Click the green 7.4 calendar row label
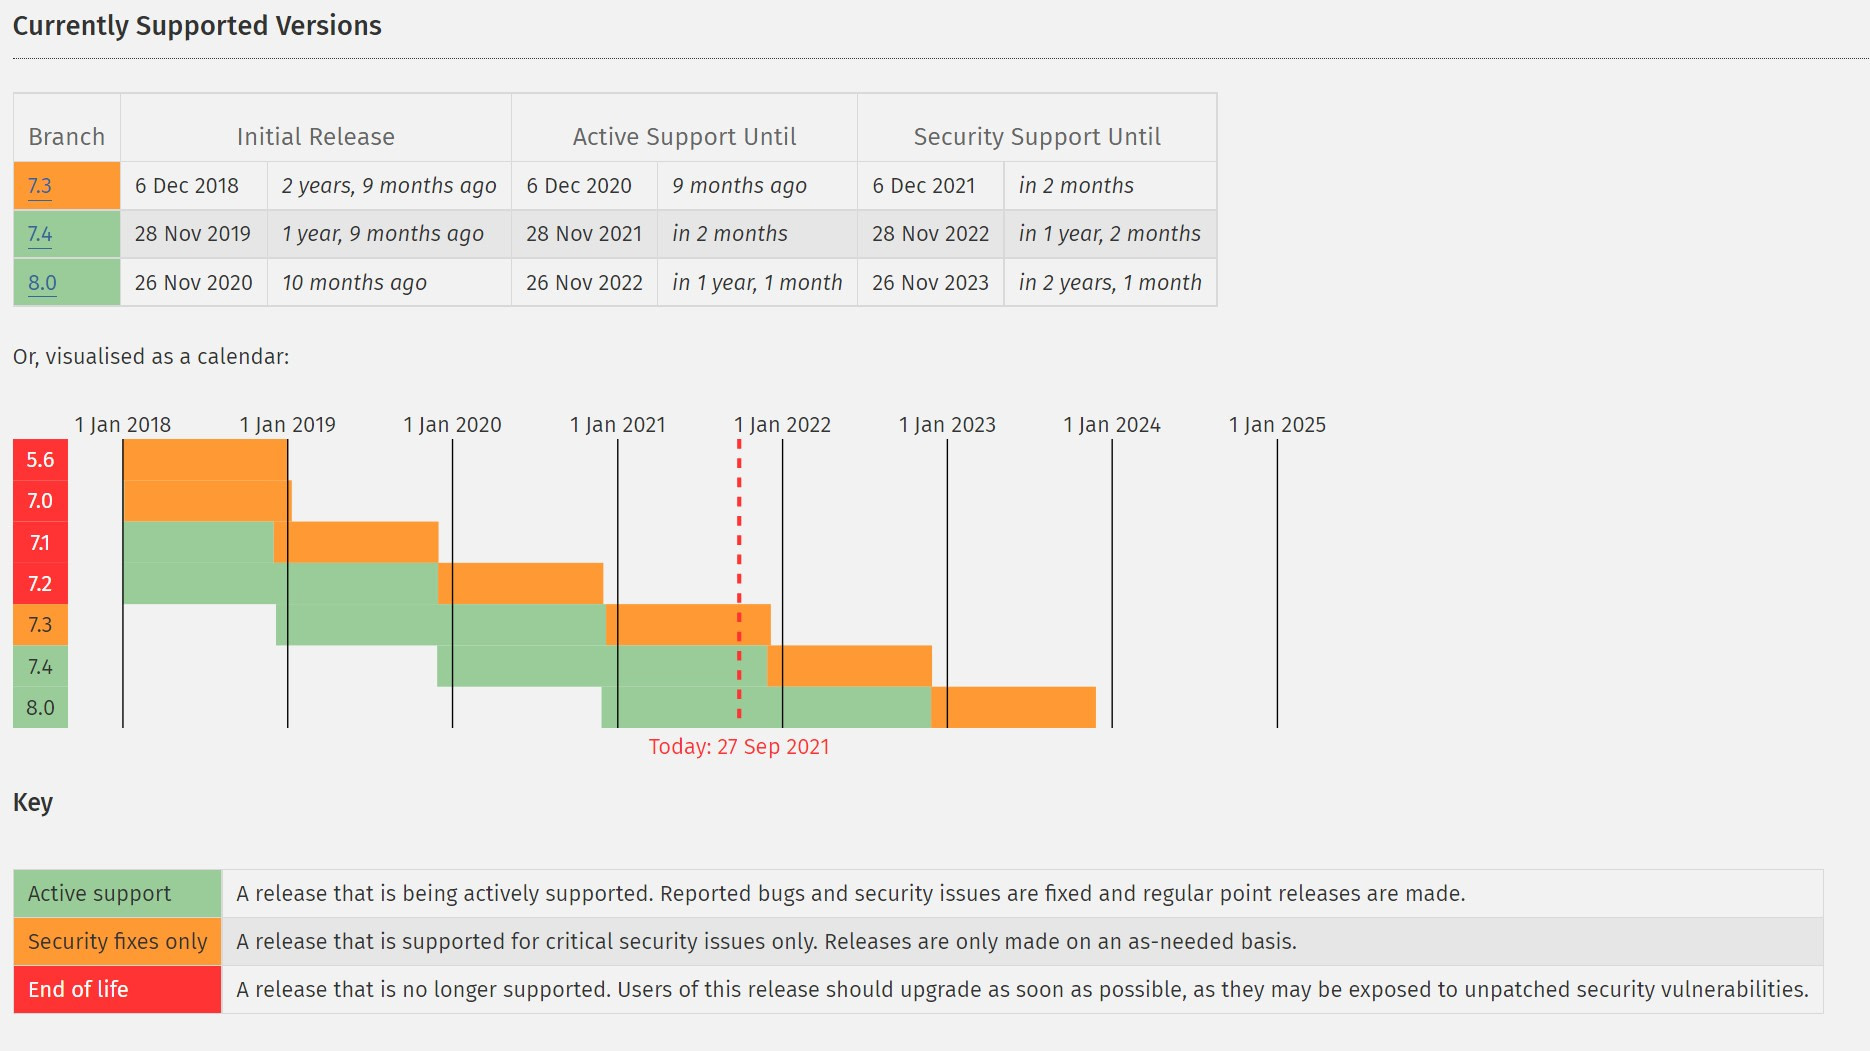1870x1051 pixels. pos(40,667)
